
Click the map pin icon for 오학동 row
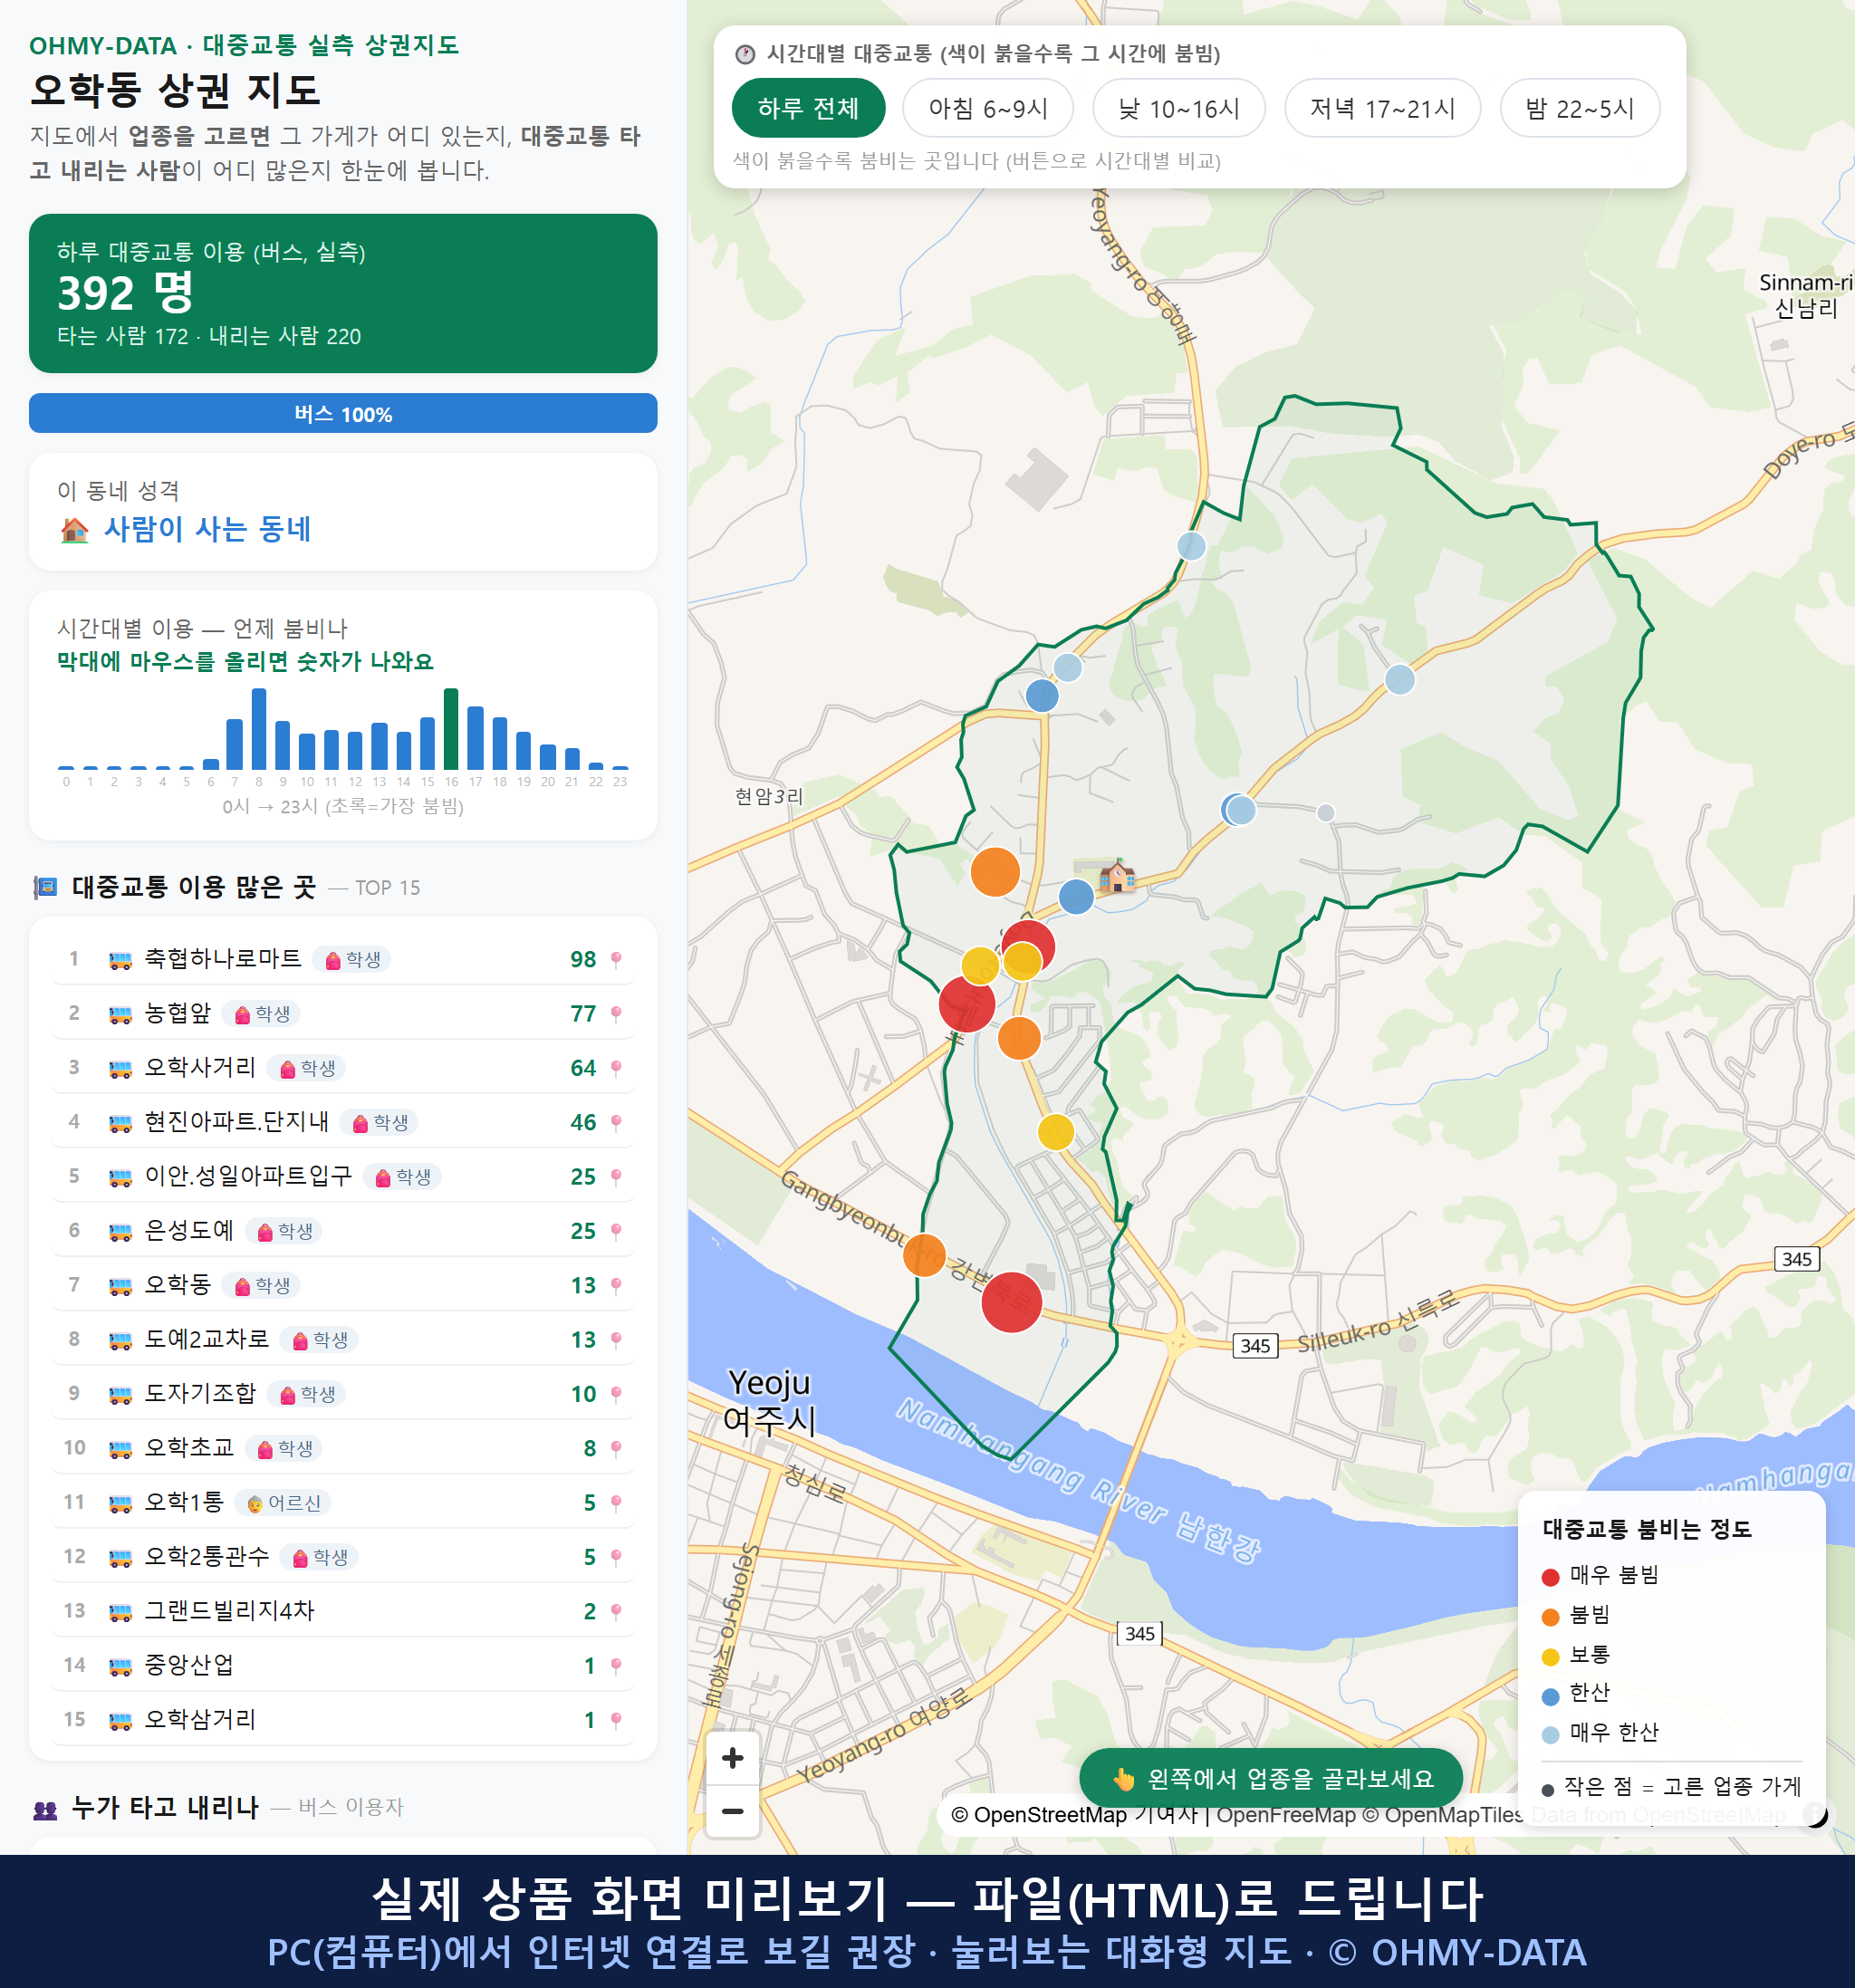pos(616,1285)
